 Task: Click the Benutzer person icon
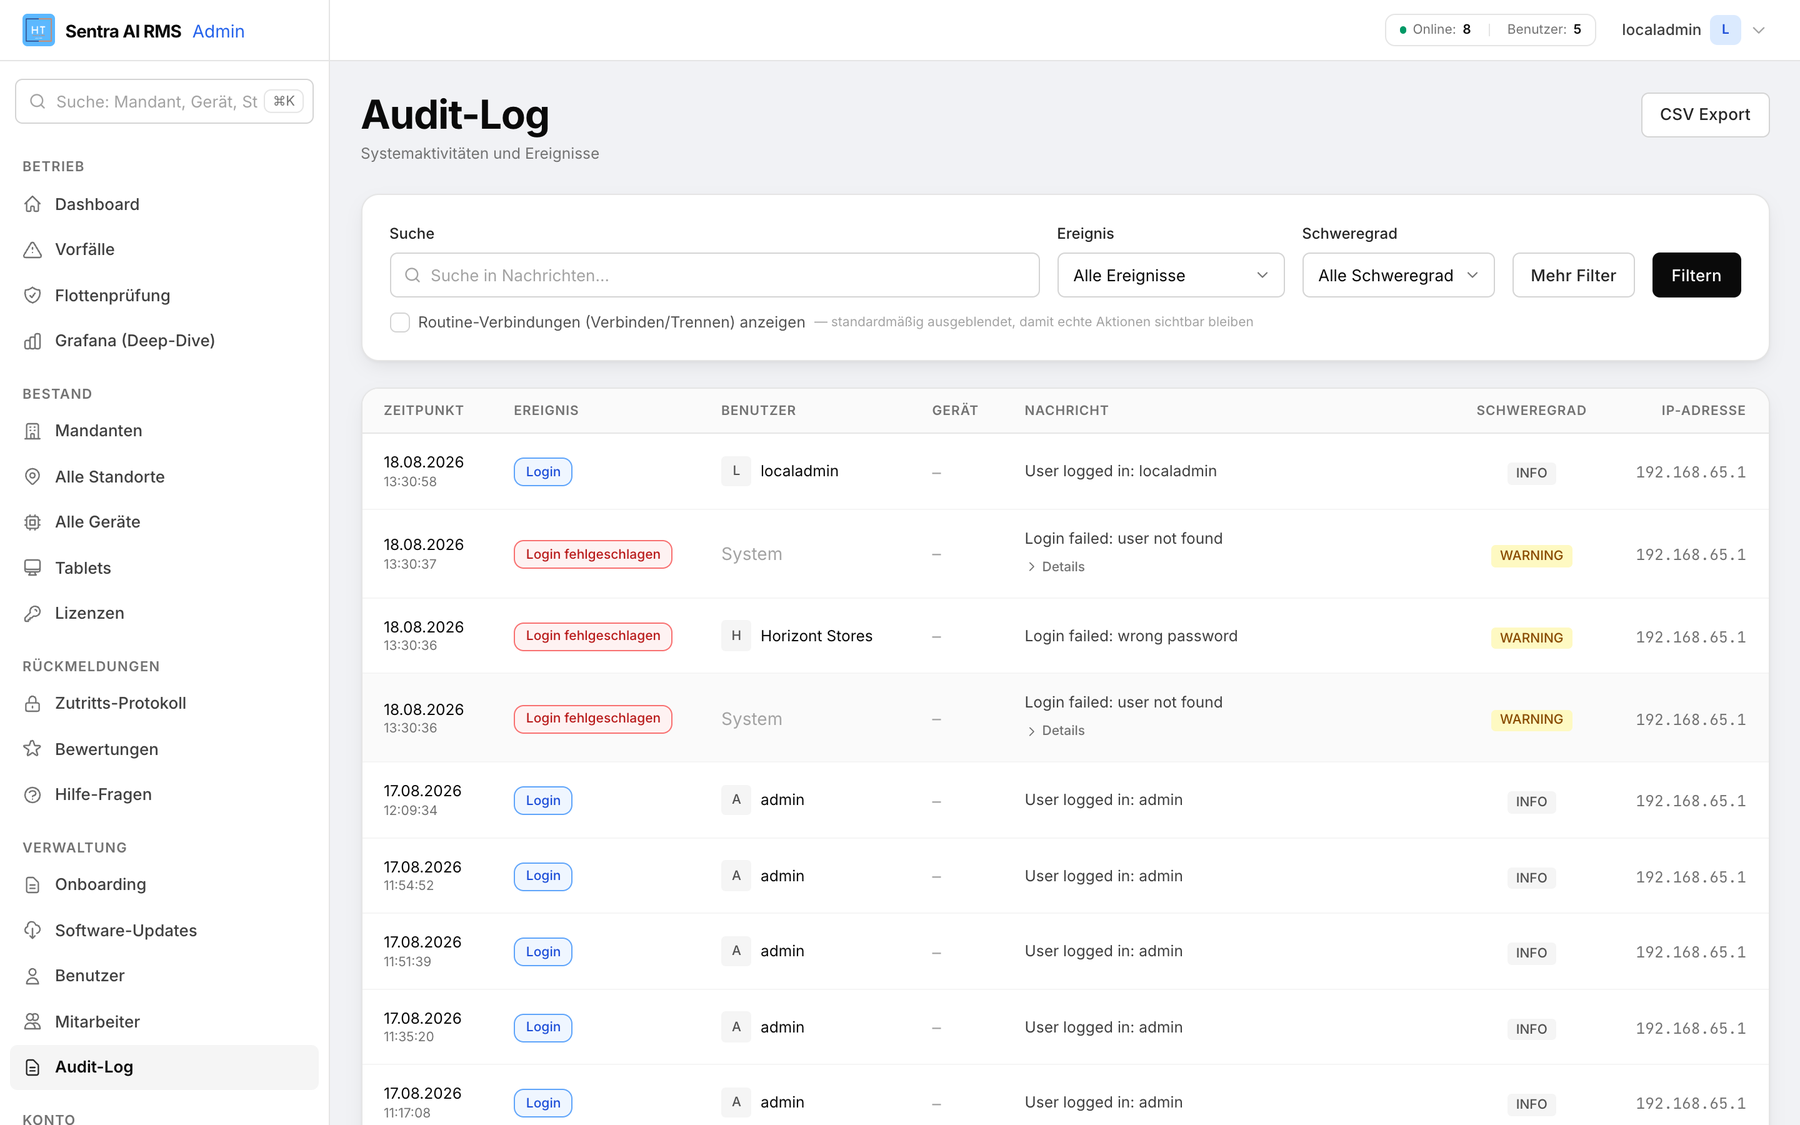point(33,976)
